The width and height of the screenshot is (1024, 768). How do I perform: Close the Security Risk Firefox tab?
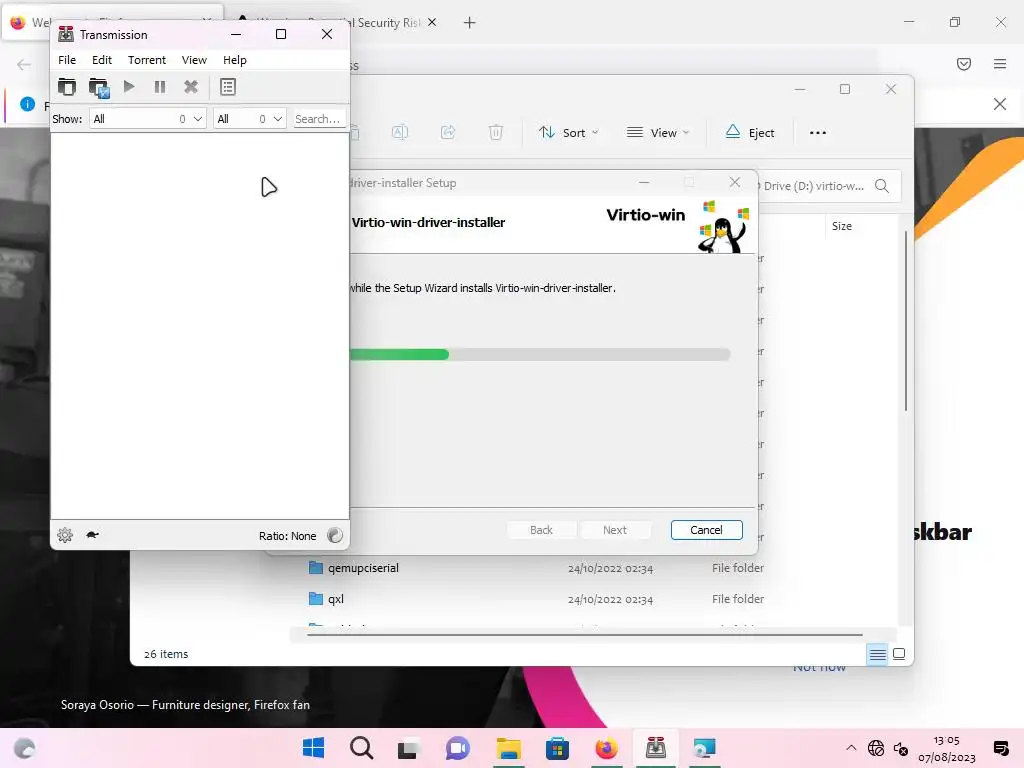(x=432, y=22)
